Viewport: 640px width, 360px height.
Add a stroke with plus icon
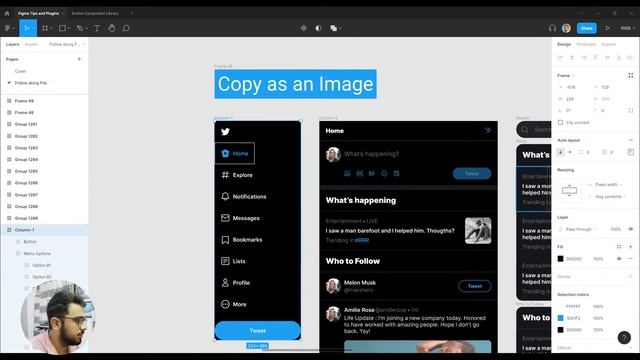pyautogui.click(x=631, y=276)
